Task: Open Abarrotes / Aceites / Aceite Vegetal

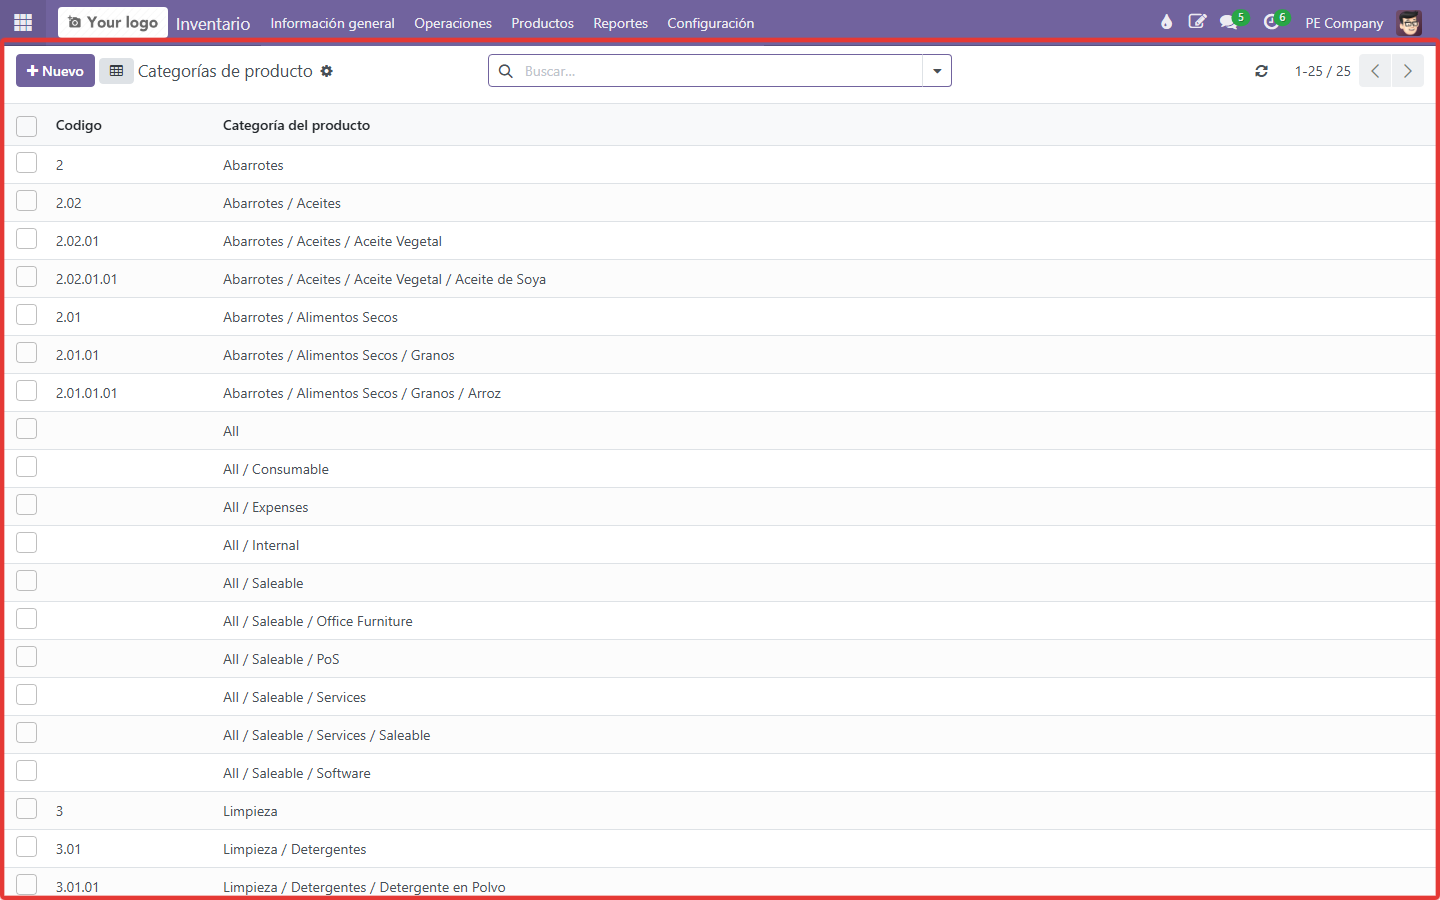Action: 332,241
